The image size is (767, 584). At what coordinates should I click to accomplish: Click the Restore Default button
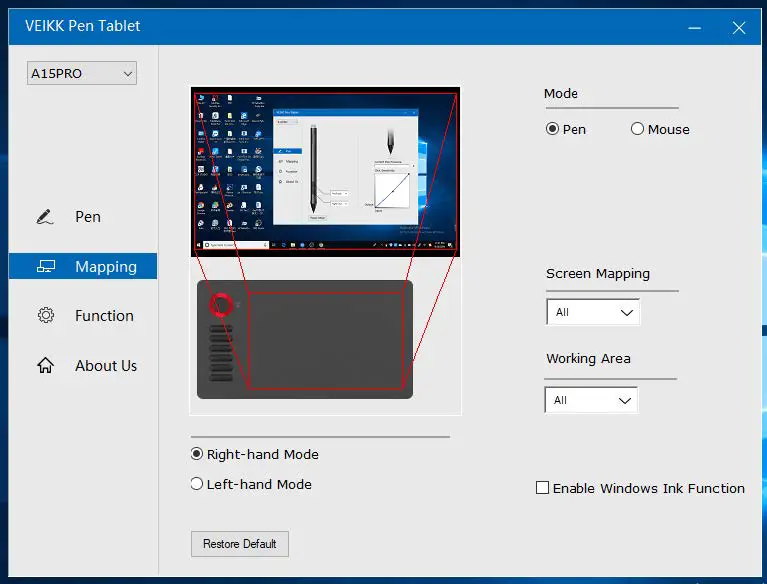pyautogui.click(x=240, y=544)
